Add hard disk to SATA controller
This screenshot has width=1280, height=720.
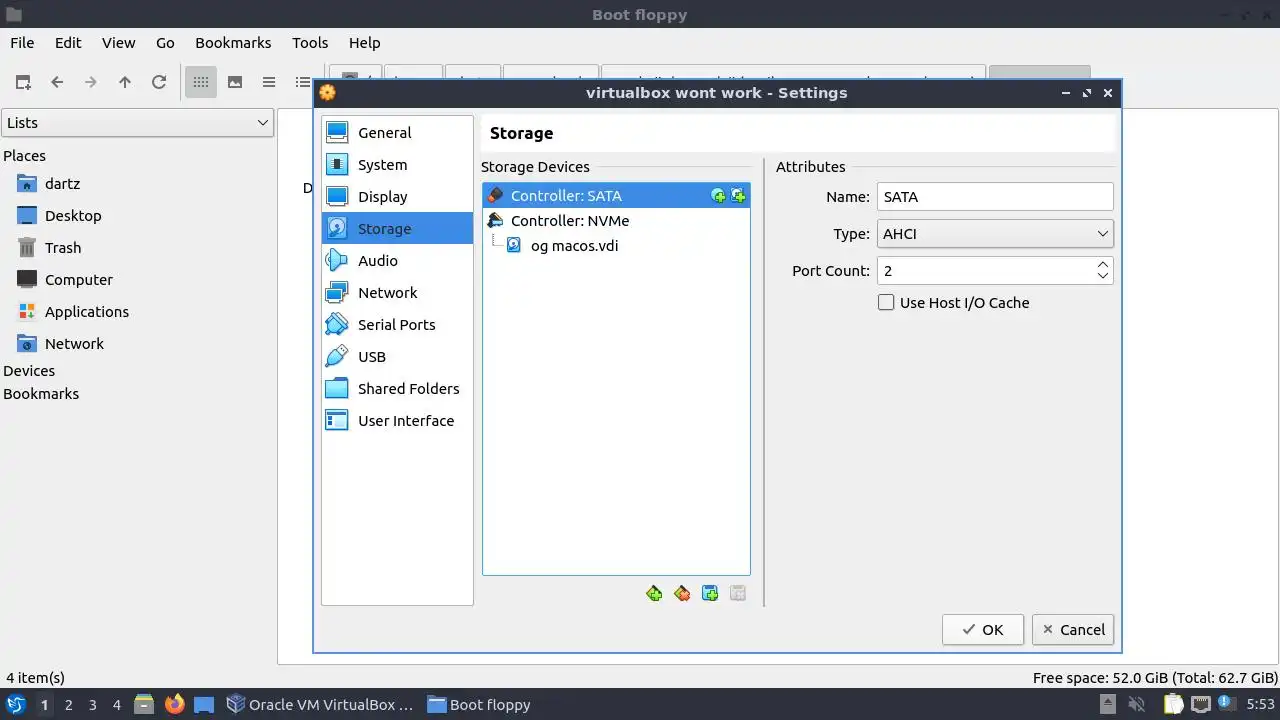tap(738, 196)
